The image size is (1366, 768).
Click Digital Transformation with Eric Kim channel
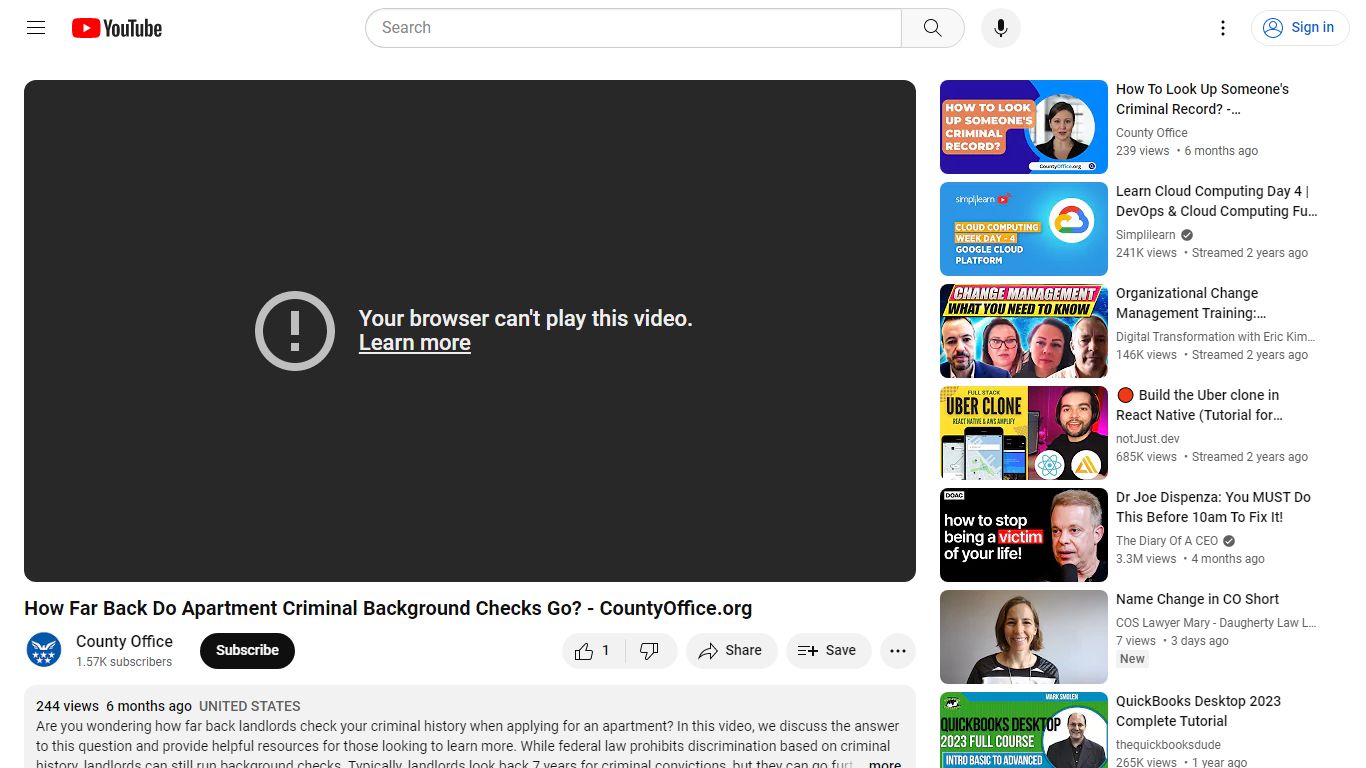[x=1216, y=337]
